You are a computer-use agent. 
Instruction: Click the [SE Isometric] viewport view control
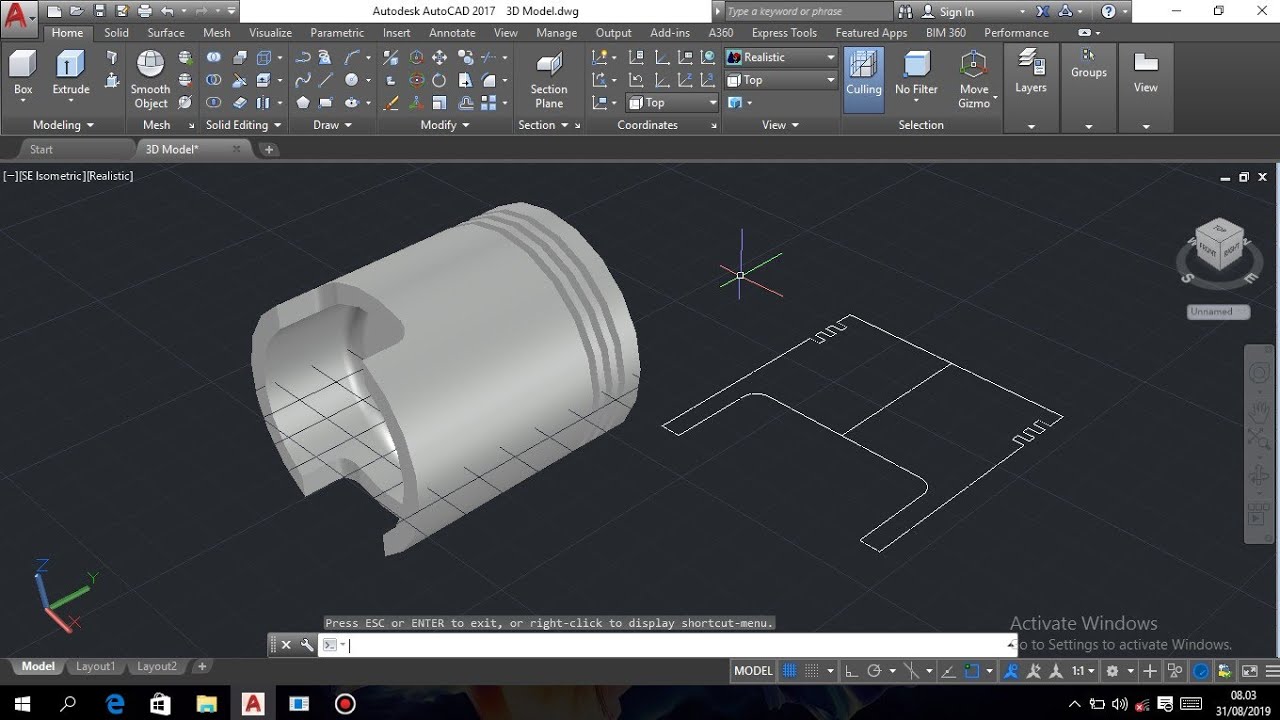[x=52, y=176]
